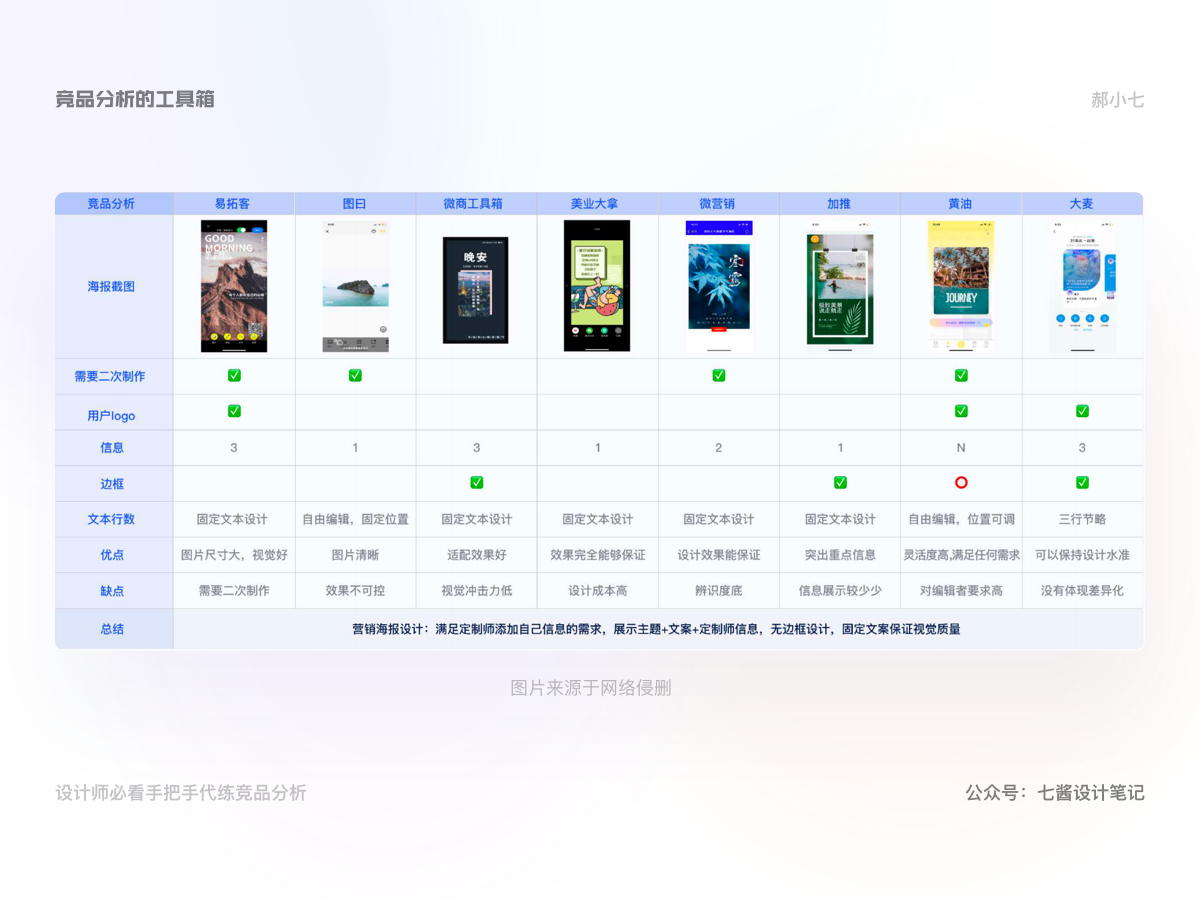Click the 易拓客 checkmark in 用户logo row

[x=234, y=411]
